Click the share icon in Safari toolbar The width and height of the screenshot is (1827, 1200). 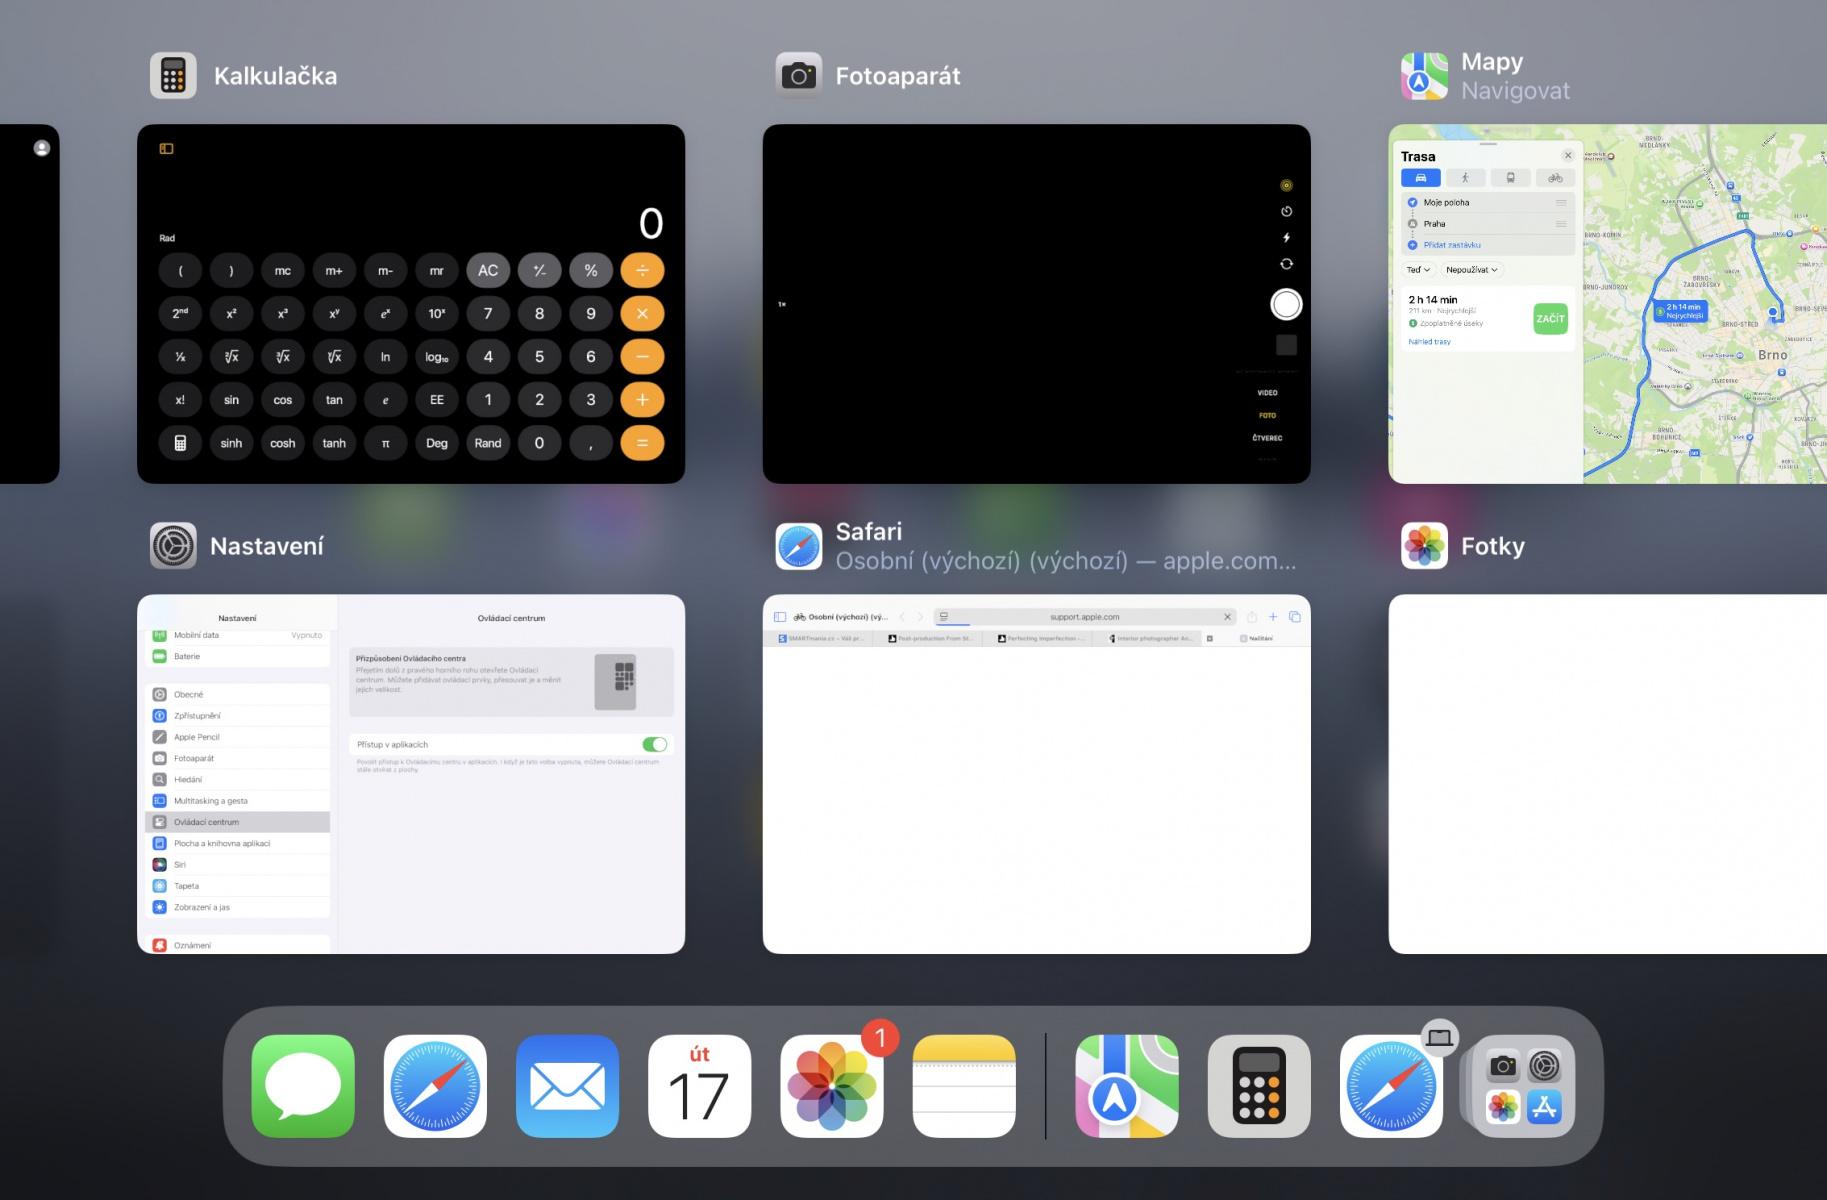[1251, 617]
